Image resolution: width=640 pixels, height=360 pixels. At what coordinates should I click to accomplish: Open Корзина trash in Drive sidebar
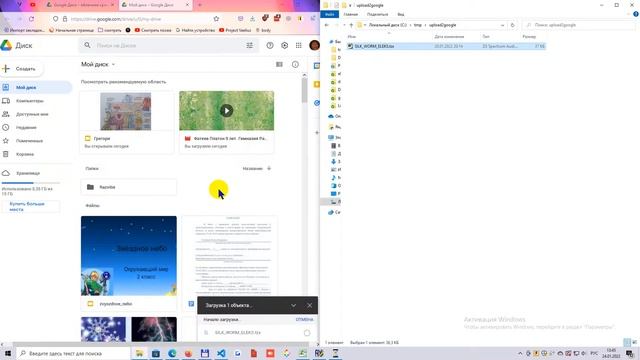(x=25, y=154)
